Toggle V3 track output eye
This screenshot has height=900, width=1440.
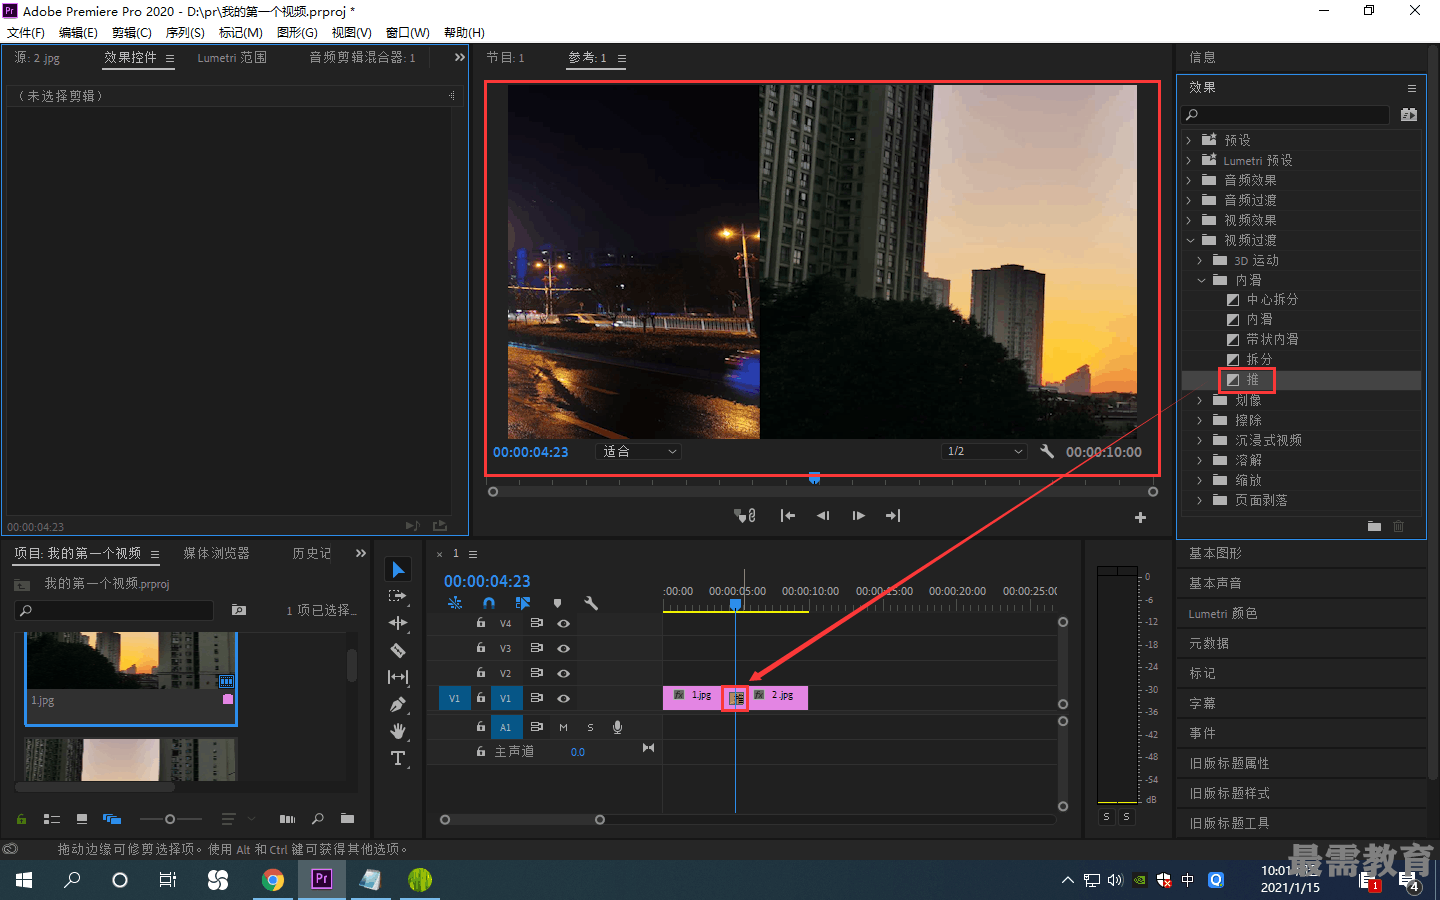click(x=563, y=648)
